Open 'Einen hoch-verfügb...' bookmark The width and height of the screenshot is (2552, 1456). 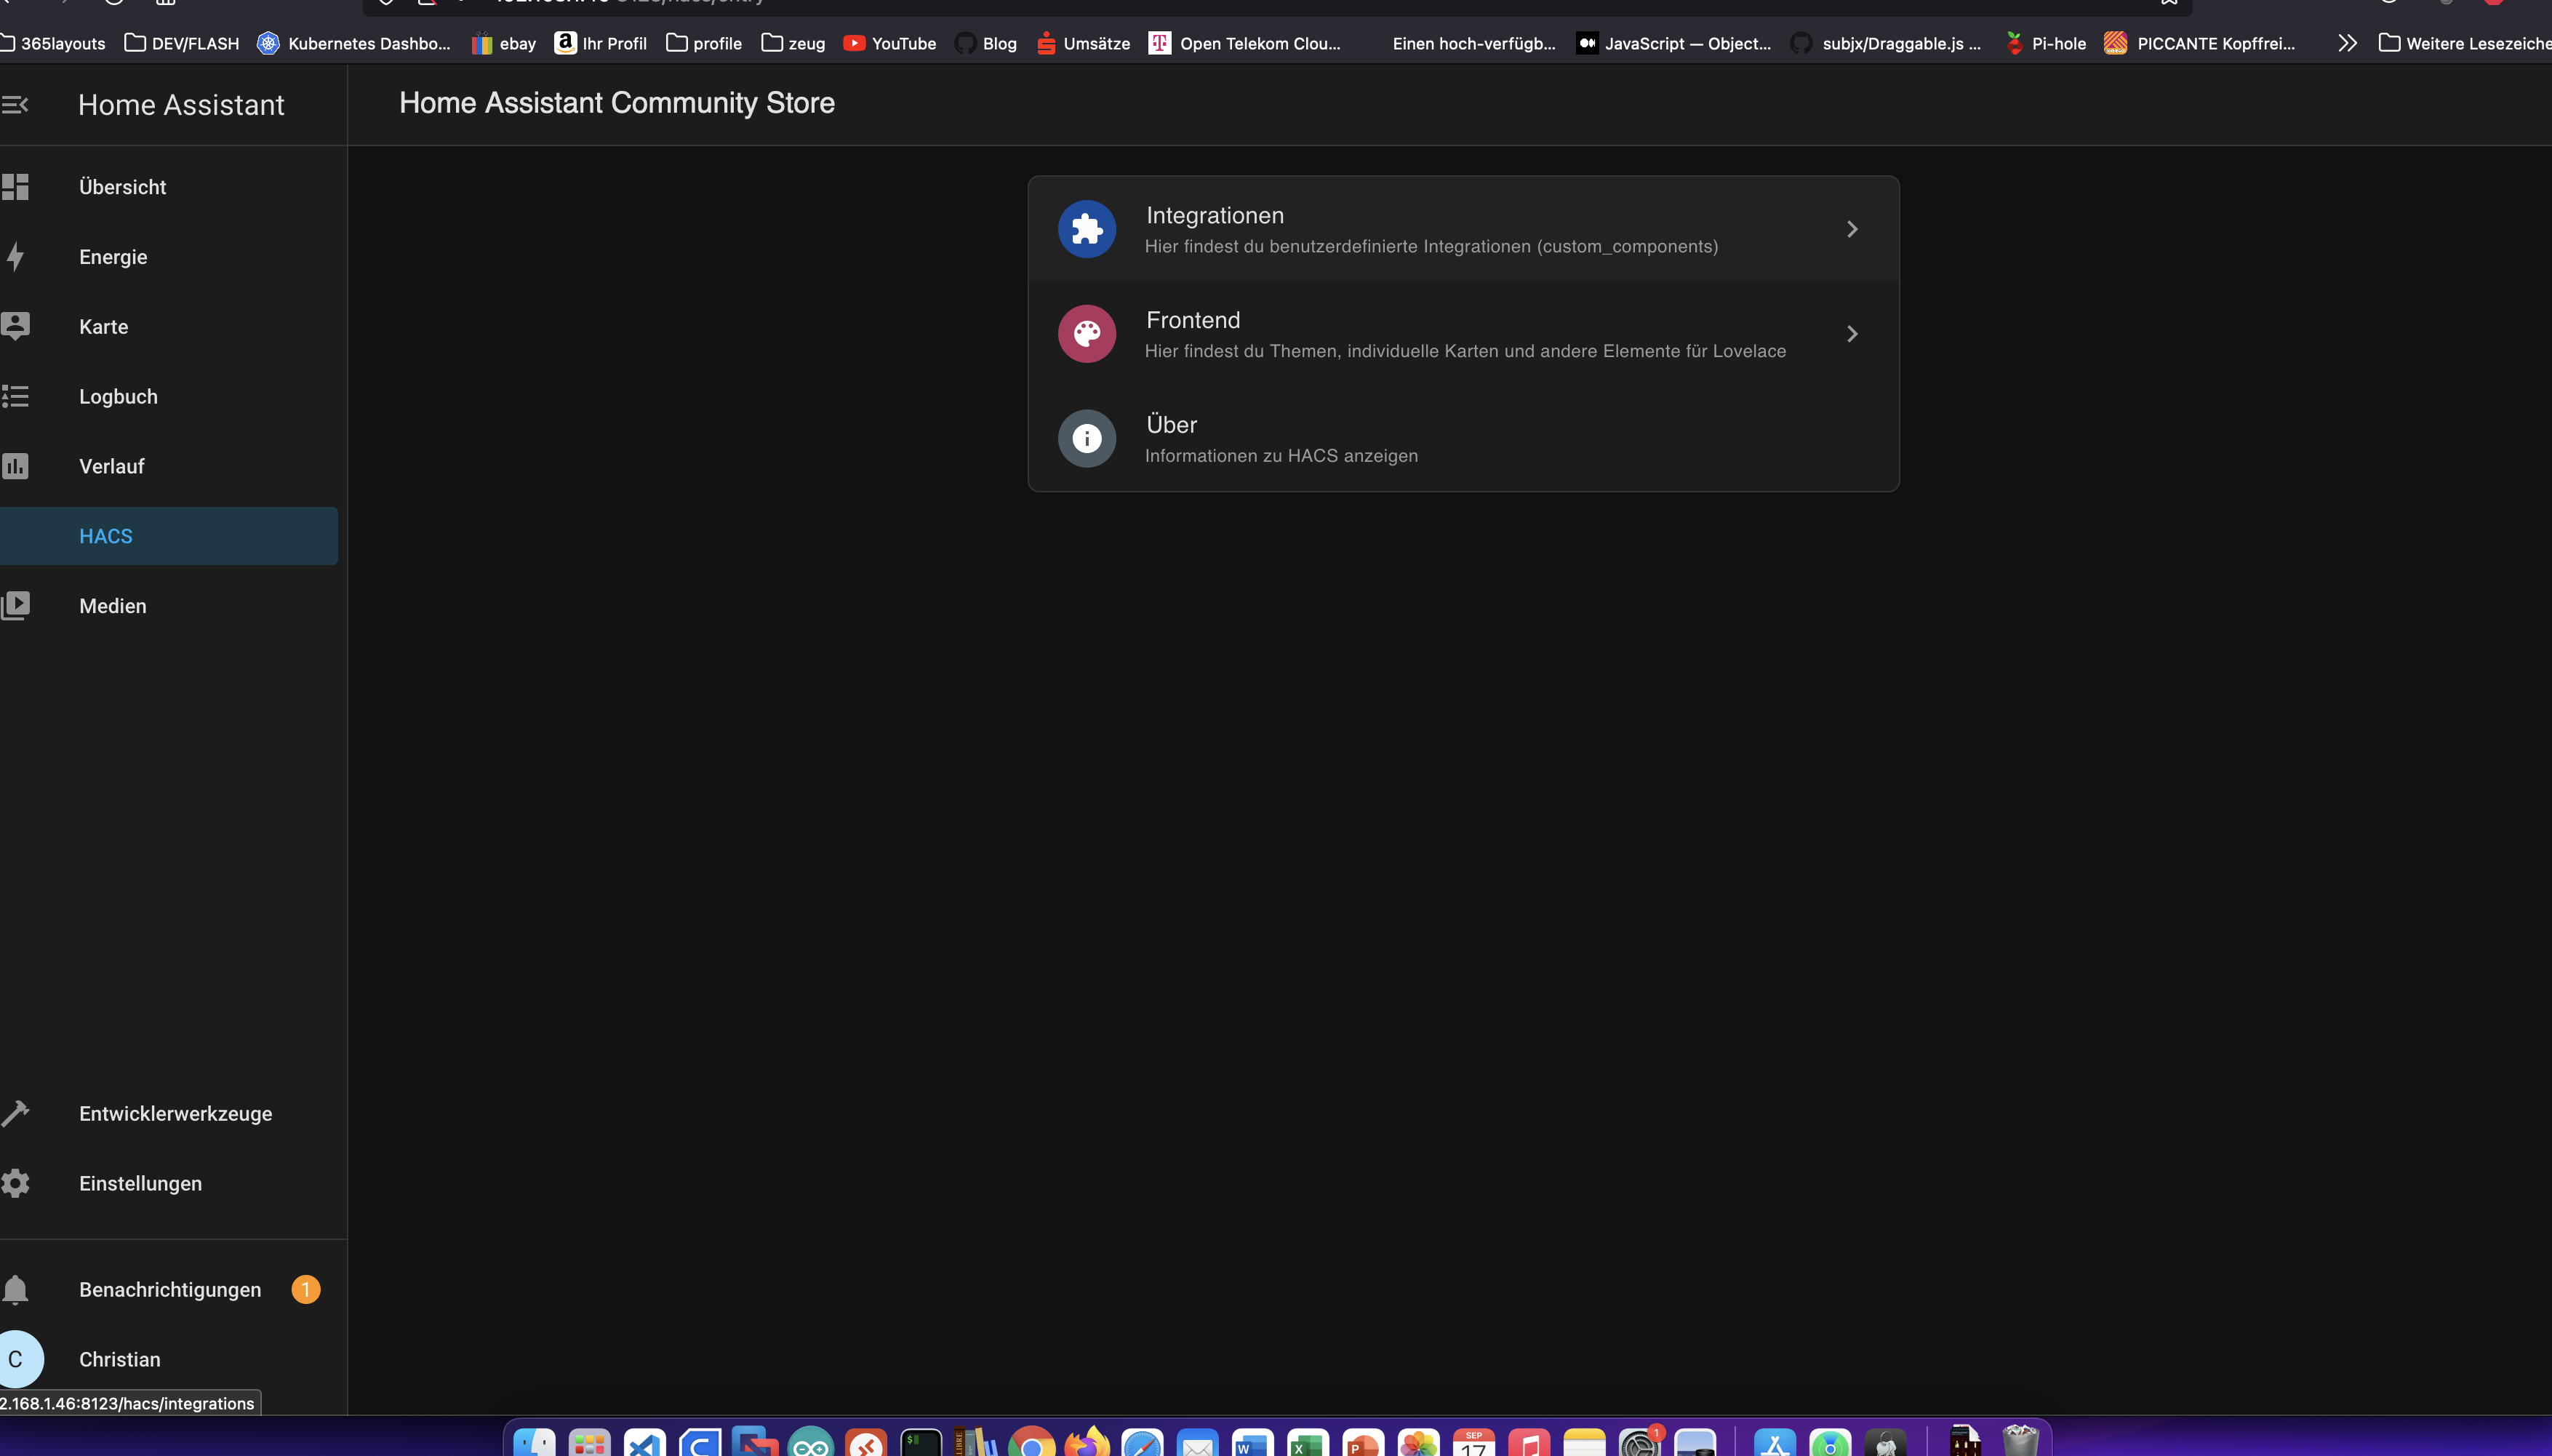click(1474, 43)
